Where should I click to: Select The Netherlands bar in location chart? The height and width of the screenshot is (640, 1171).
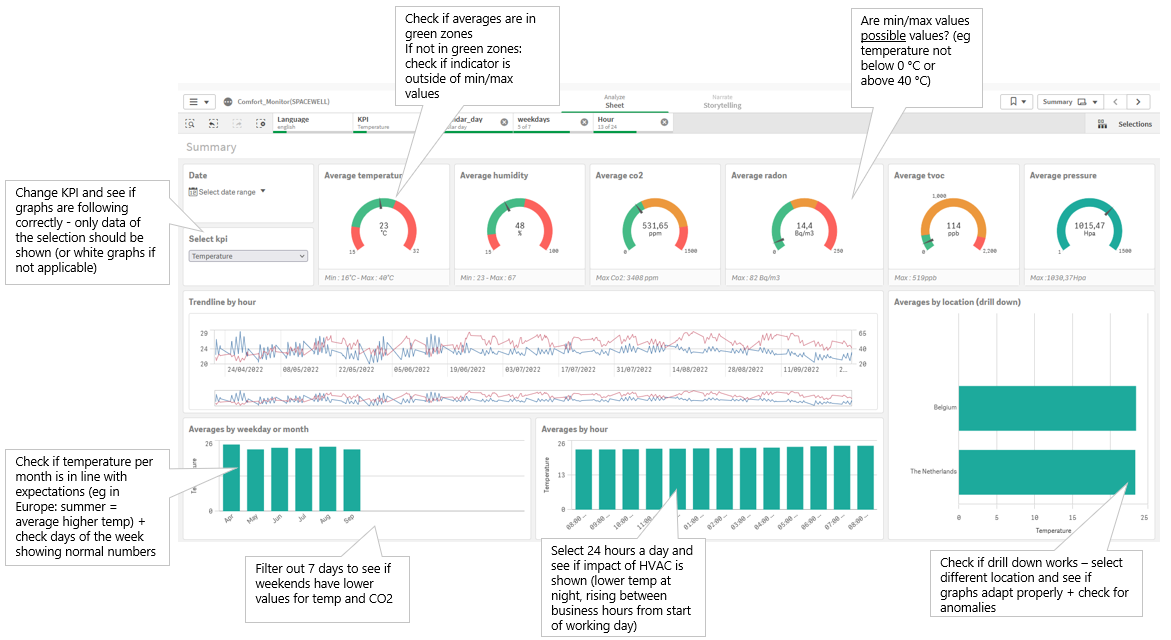tap(1047, 472)
